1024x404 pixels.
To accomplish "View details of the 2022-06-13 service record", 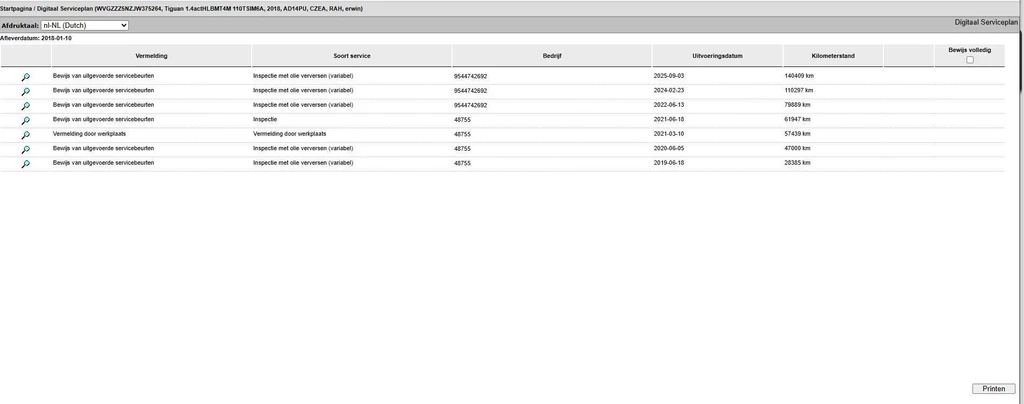I will pos(25,106).
